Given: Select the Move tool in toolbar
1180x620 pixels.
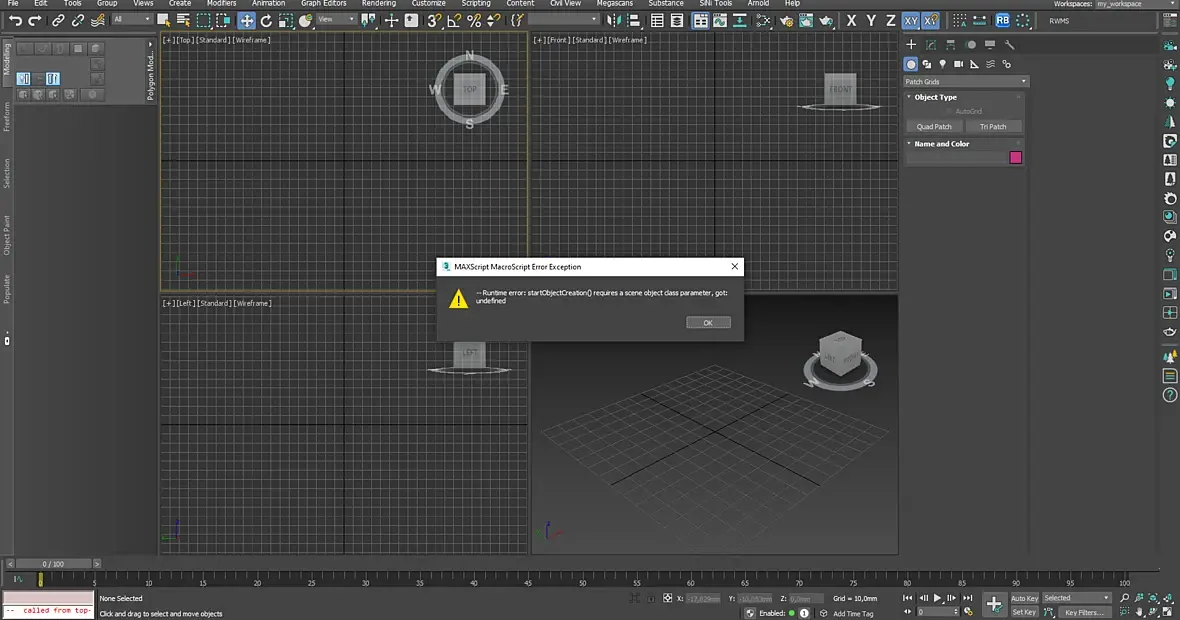Looking at the screenshot, I should pyautogui.click(x=246, y=21).
